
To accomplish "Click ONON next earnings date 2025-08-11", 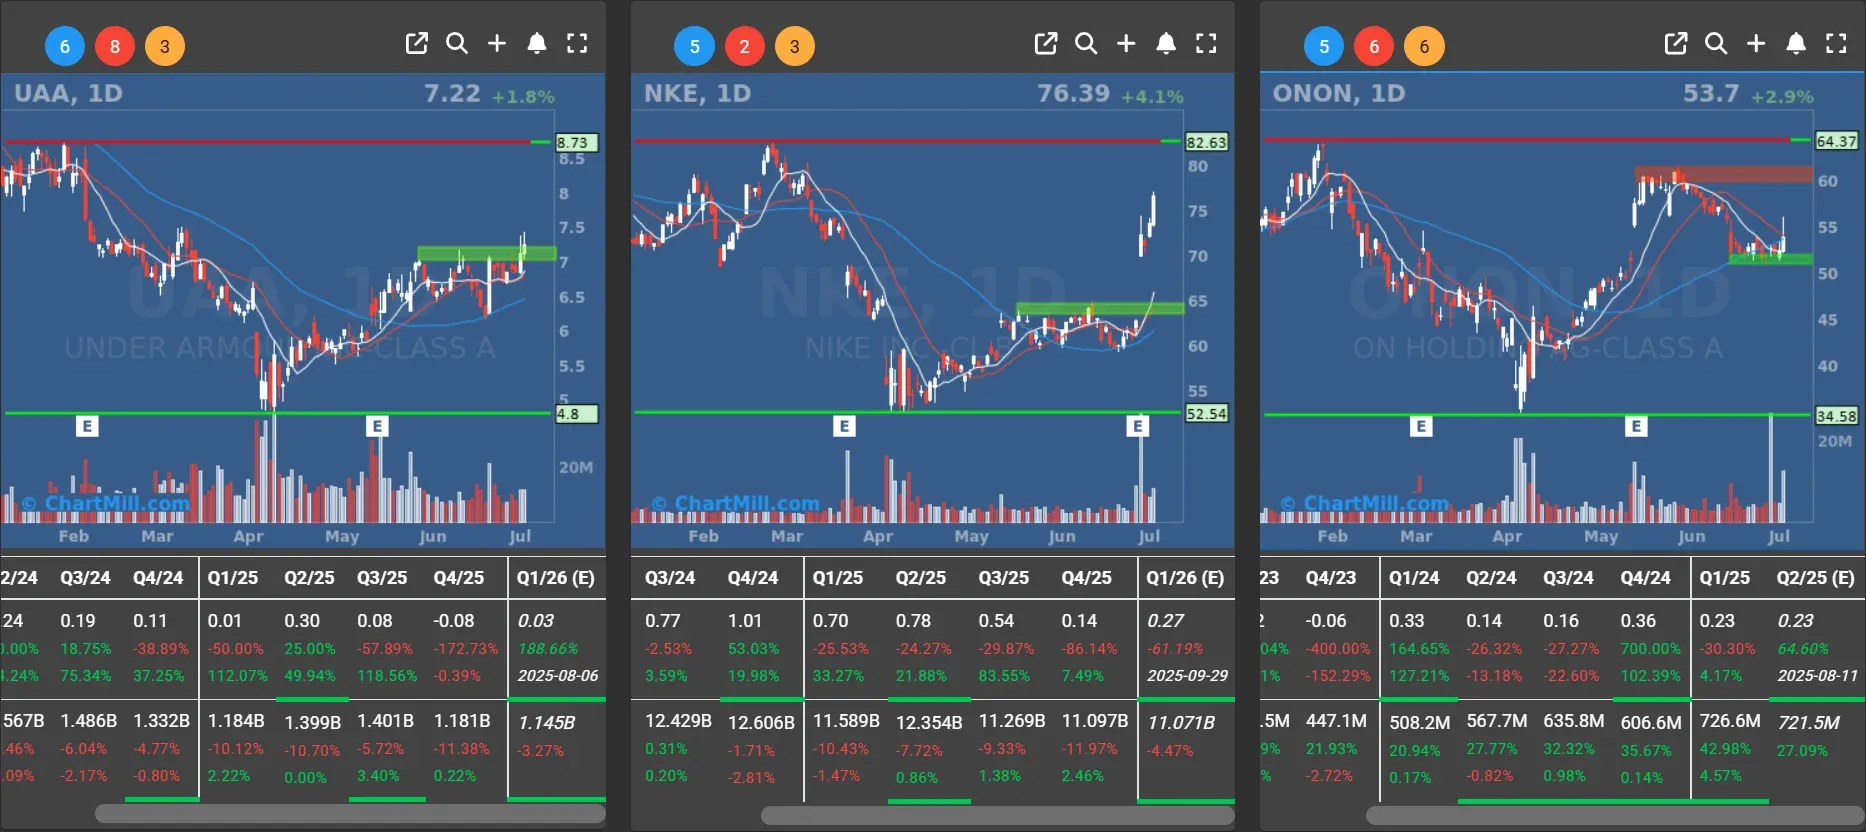I will [1817, 676].
